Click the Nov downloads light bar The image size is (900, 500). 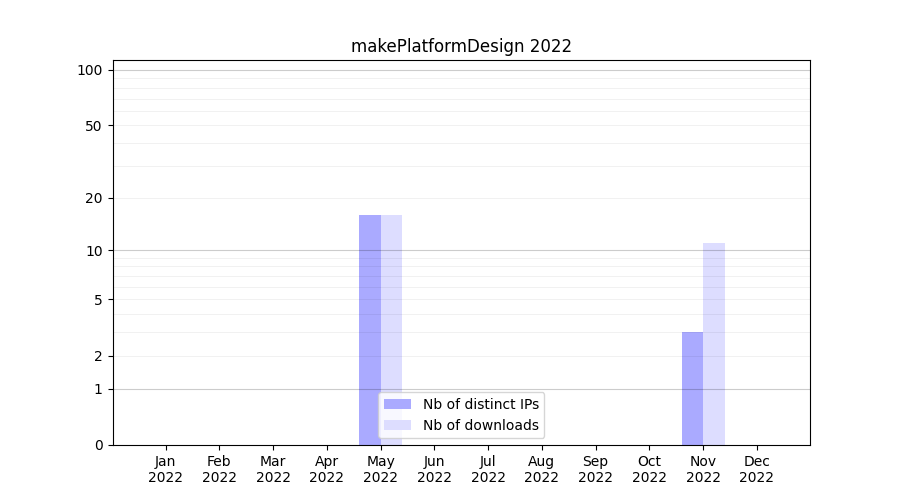(714, 343)
